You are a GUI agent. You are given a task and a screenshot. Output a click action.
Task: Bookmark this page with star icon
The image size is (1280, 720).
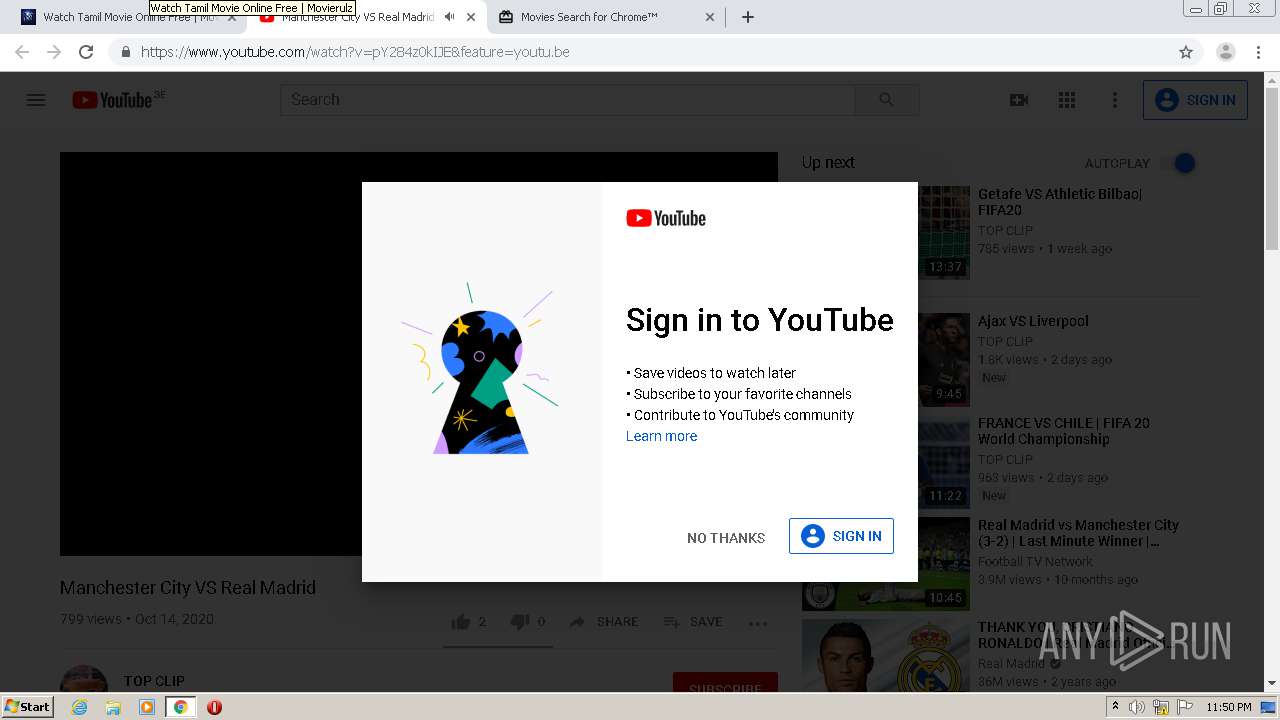(1186, 52)
